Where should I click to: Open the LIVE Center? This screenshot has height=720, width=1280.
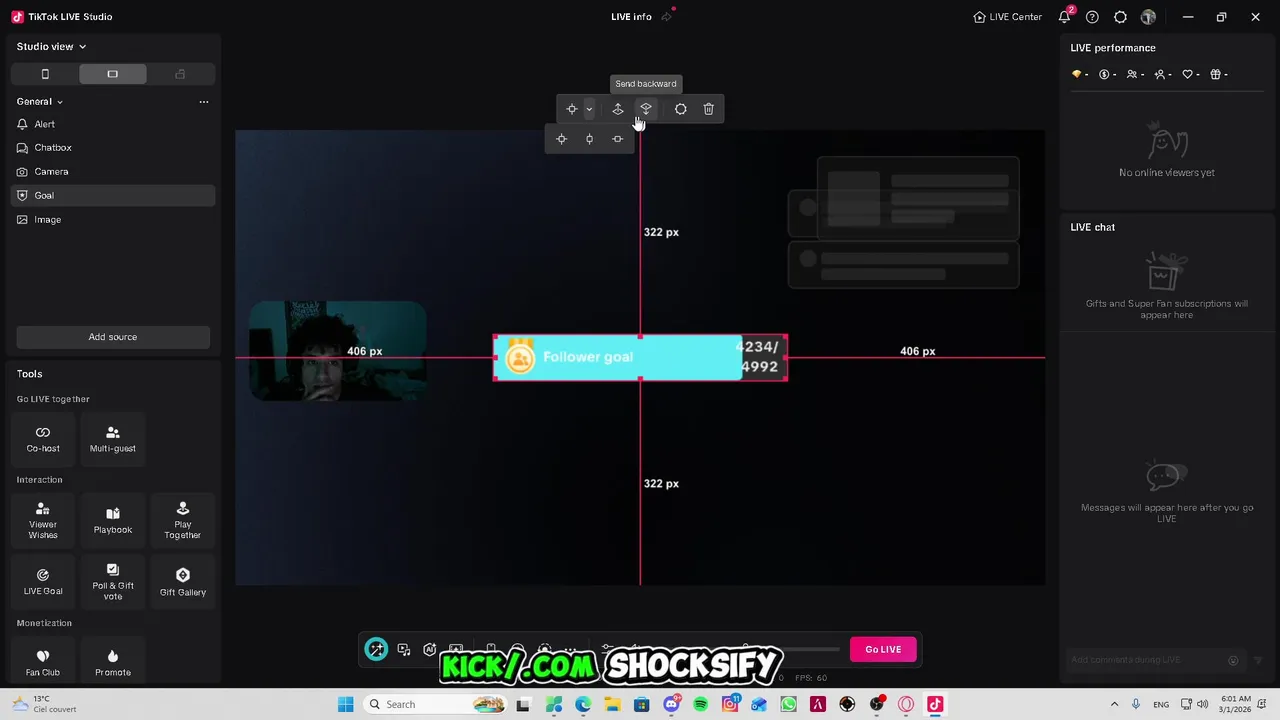pos(1008,17)
